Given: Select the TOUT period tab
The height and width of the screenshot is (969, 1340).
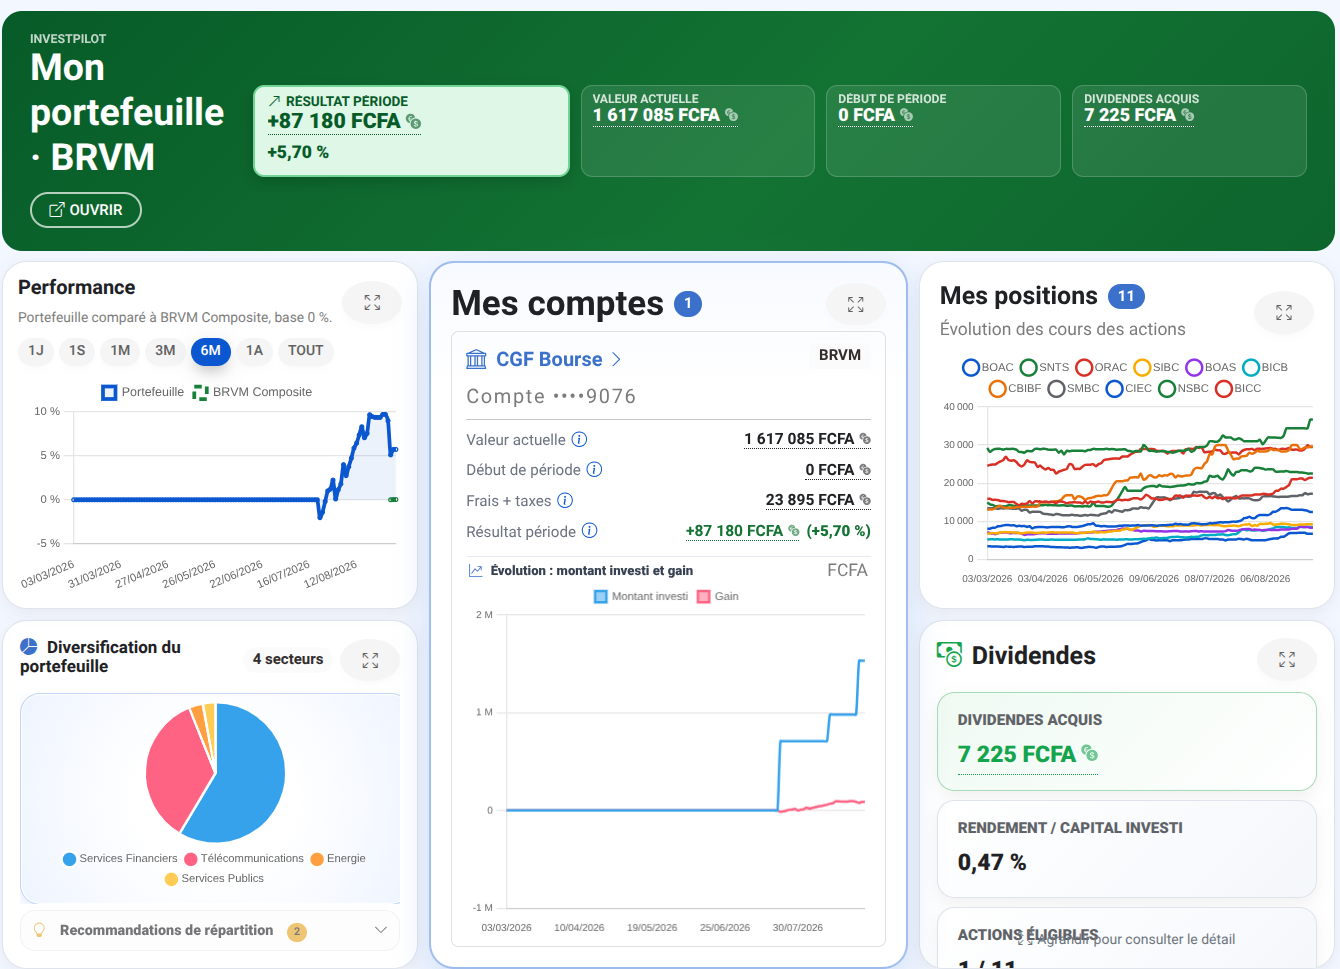Looking at the screenshot, I should (x=306, y=351).
